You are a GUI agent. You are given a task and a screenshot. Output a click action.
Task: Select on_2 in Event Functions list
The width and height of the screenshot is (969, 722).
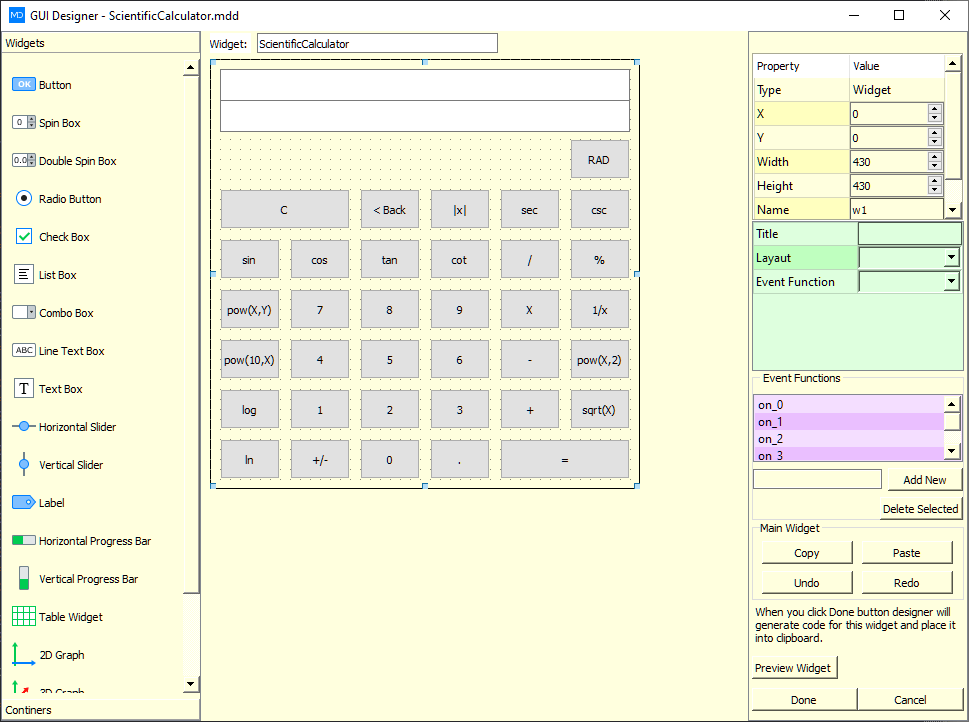(x=848, y=438)
